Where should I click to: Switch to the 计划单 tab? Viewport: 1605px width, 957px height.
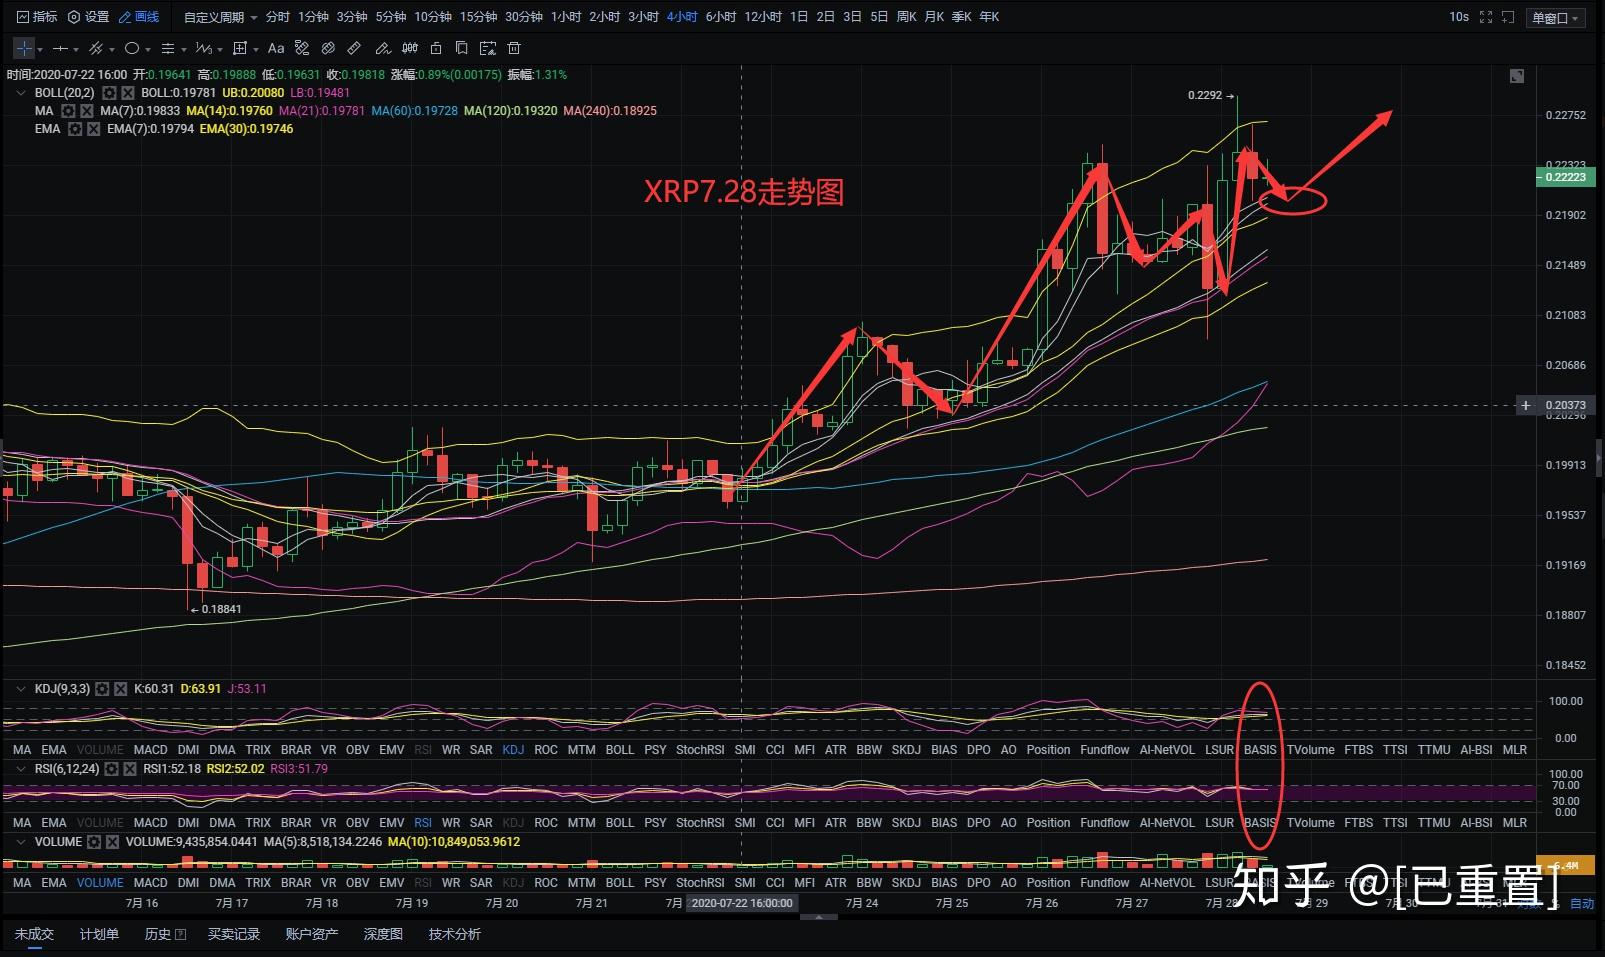coord(99,934)
